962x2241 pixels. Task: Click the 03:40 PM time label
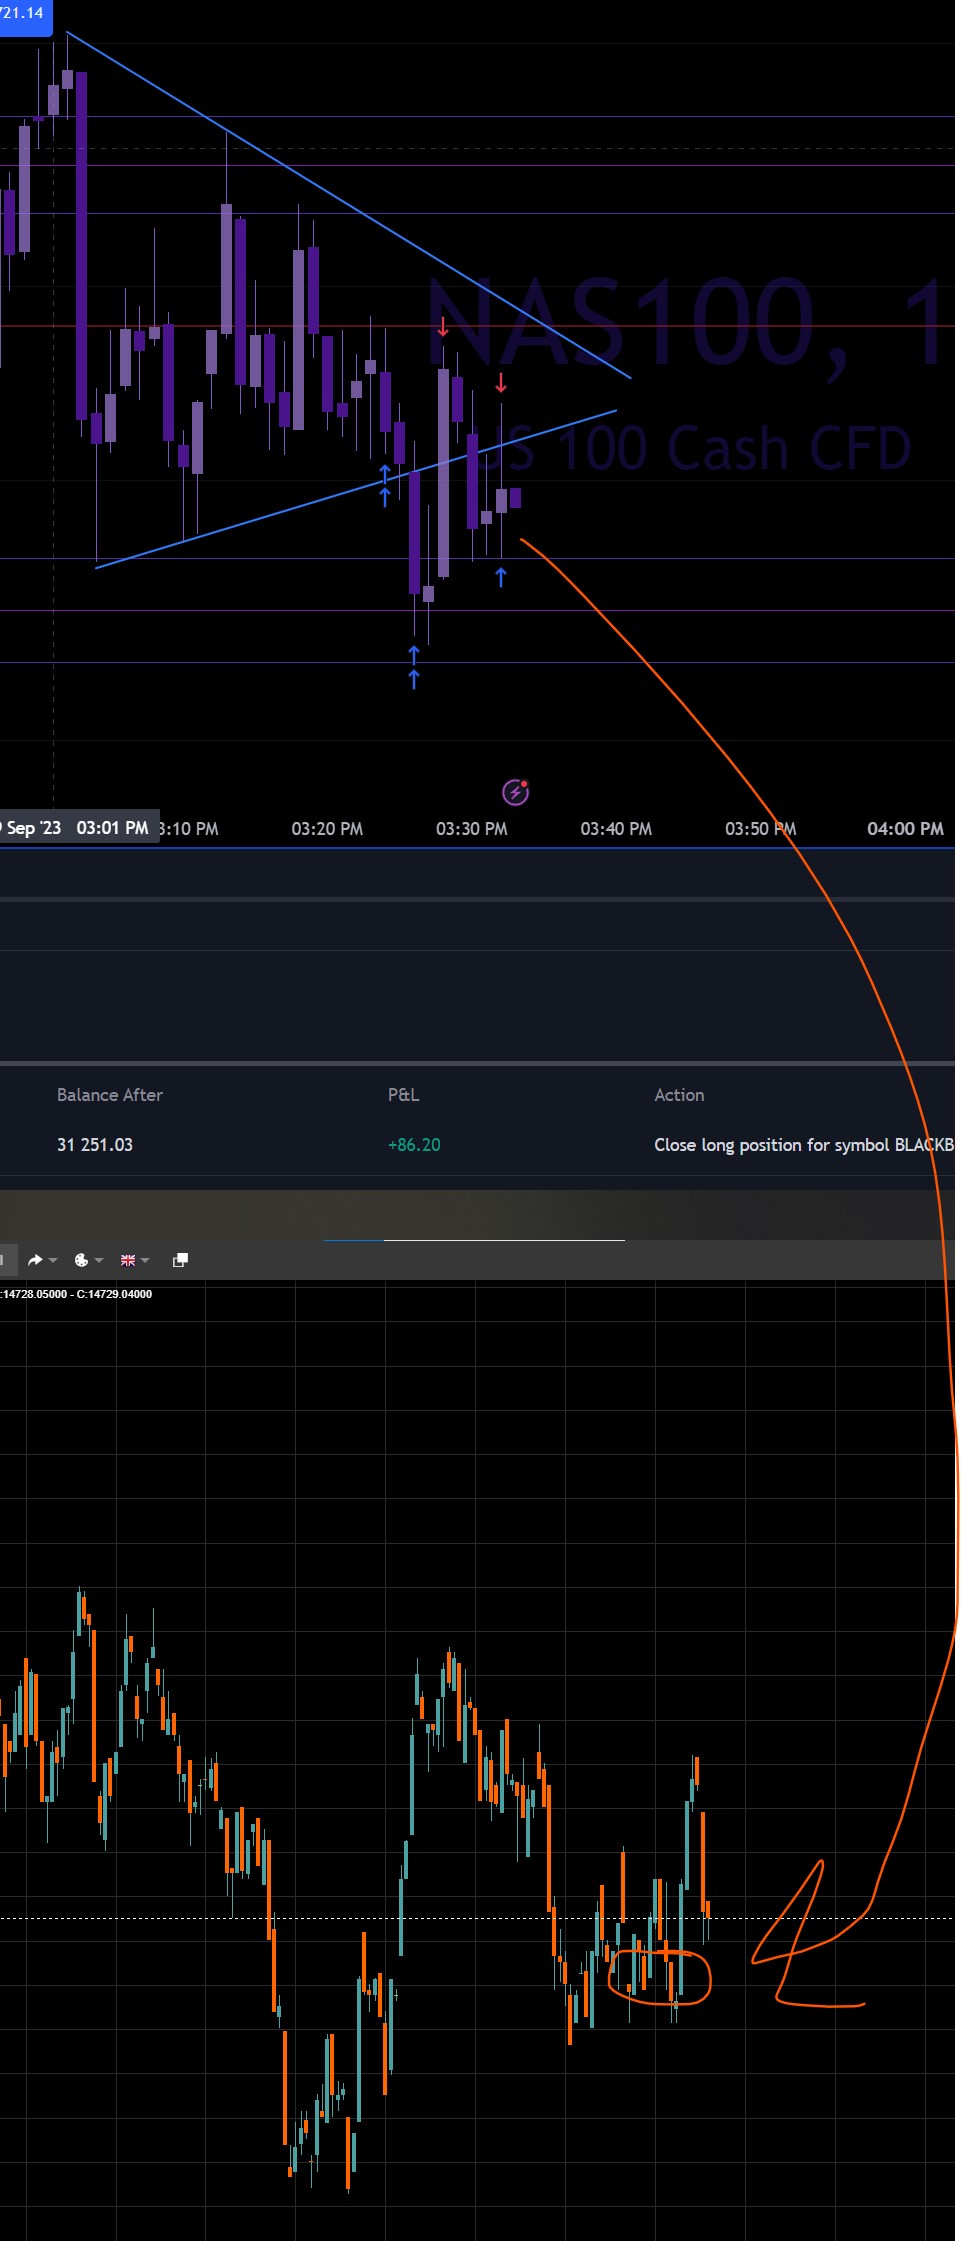616,829
